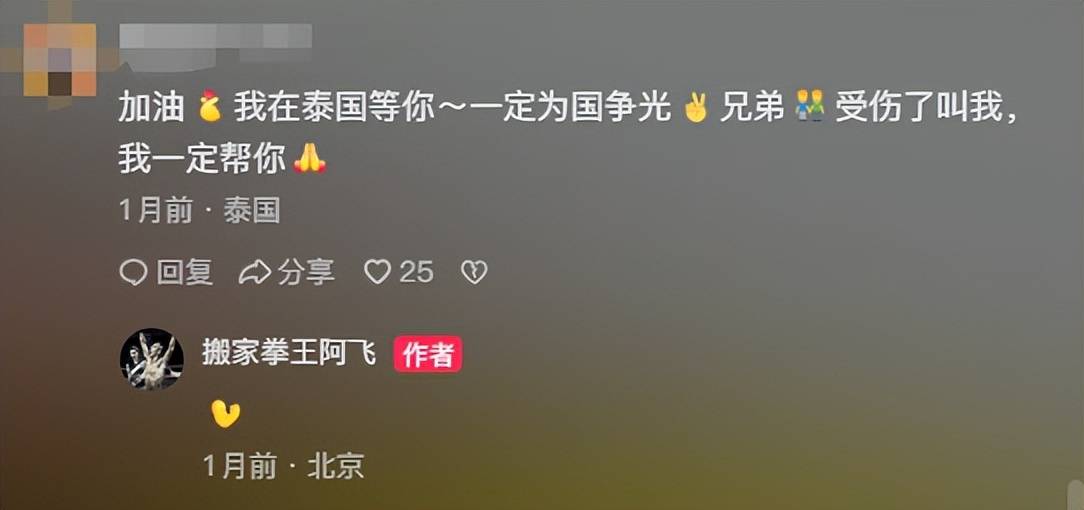Click the yellow heart emoji reply
1084x510 pixels.
(225, 414)
